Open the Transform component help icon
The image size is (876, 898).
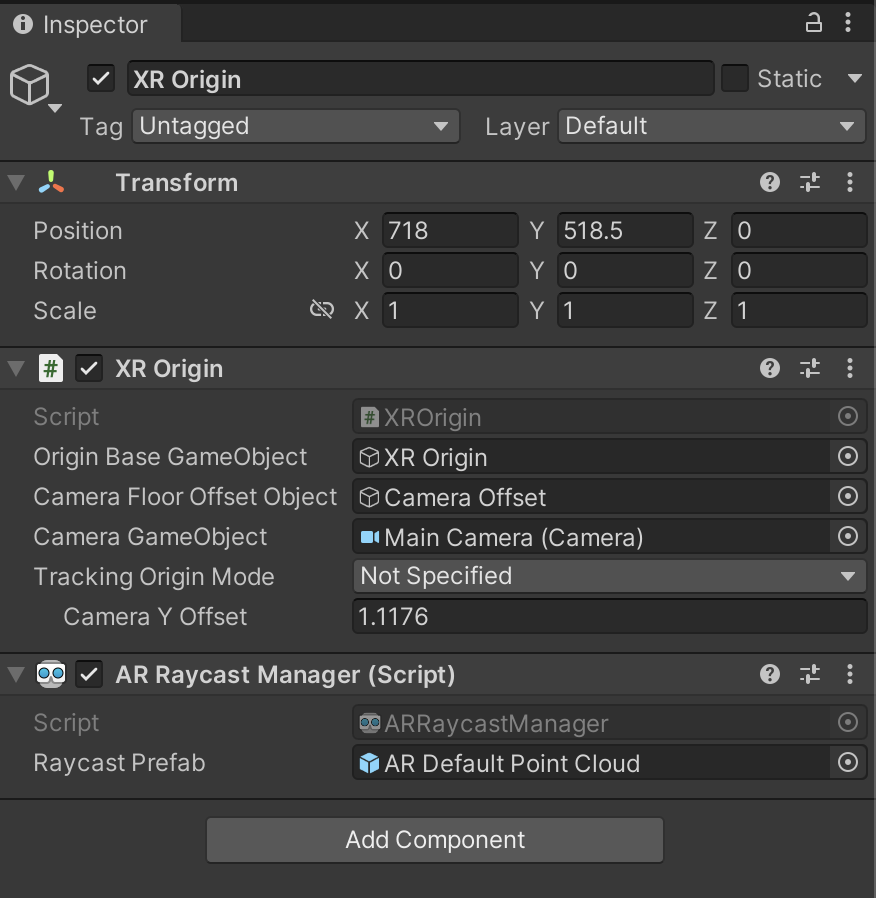[769, 182]
